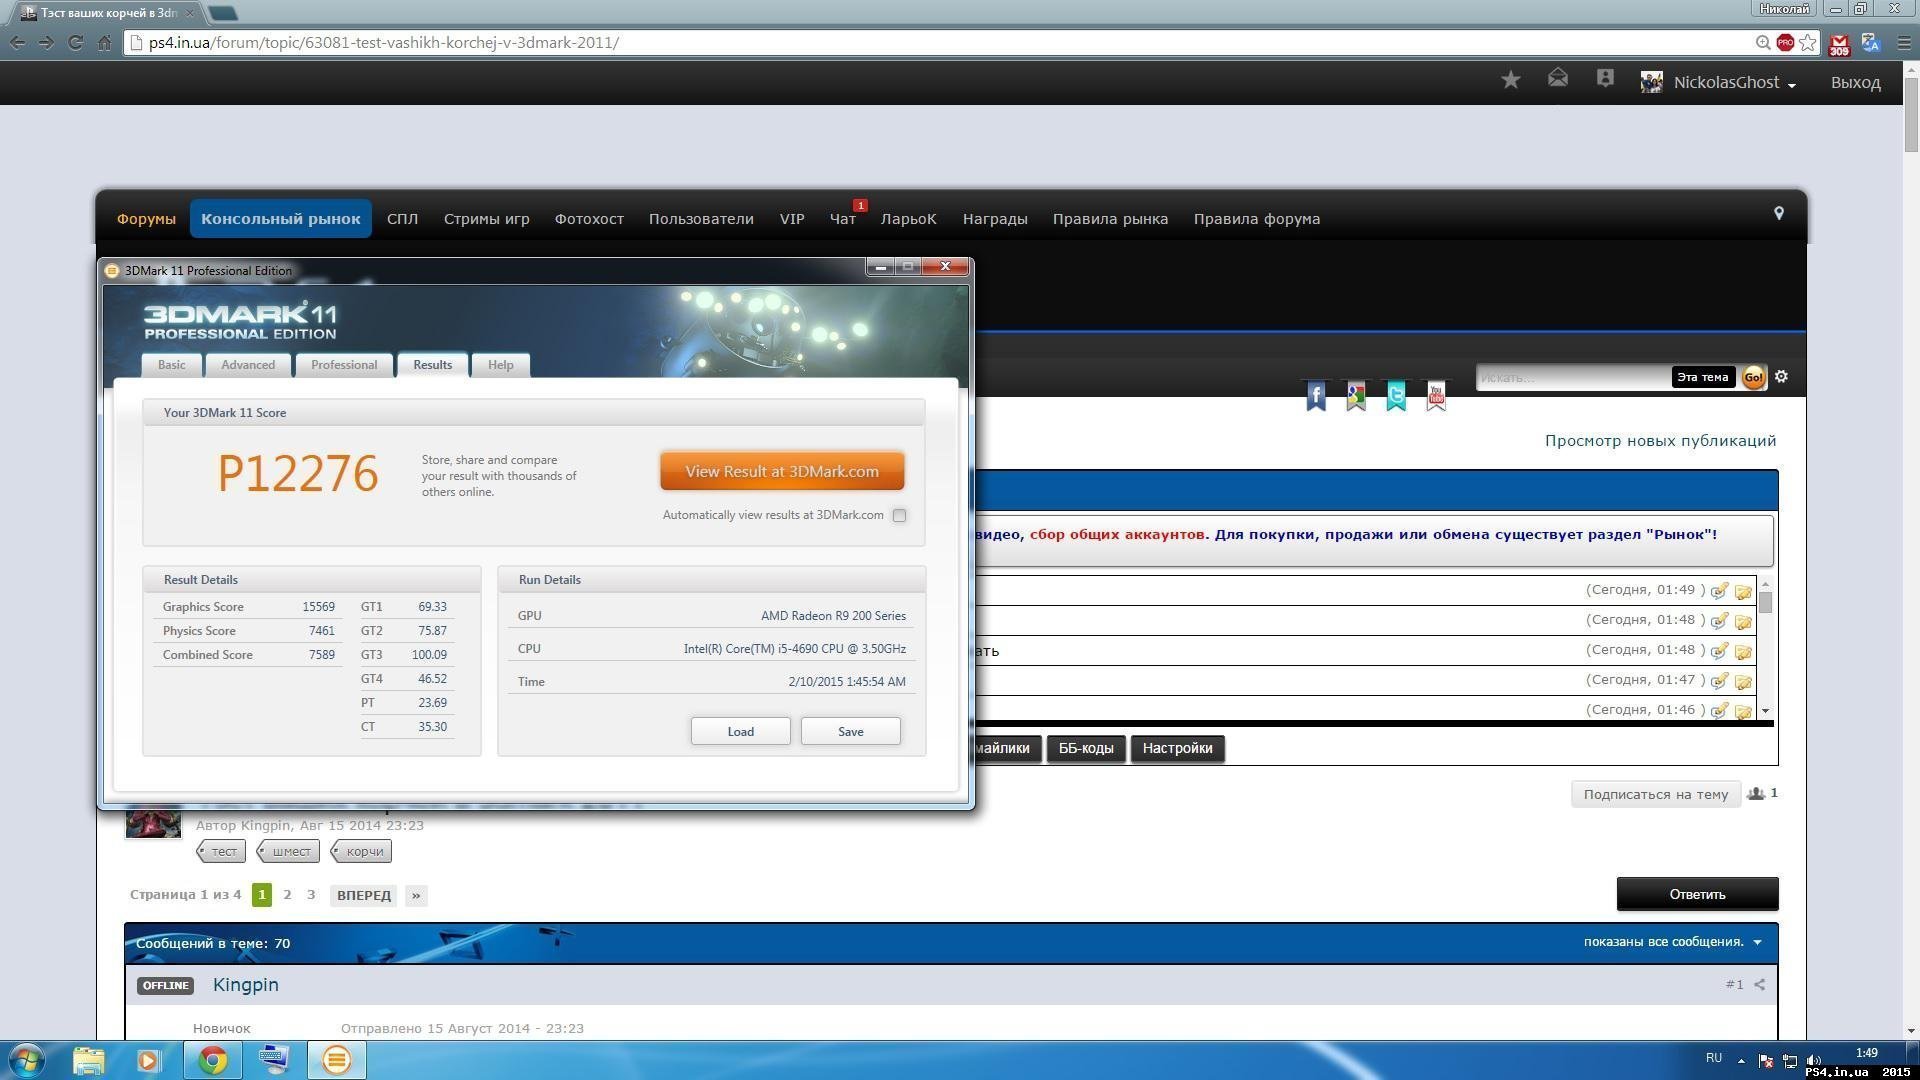
Task: Click Подписаться на тему button
Action: [1656, 794]
